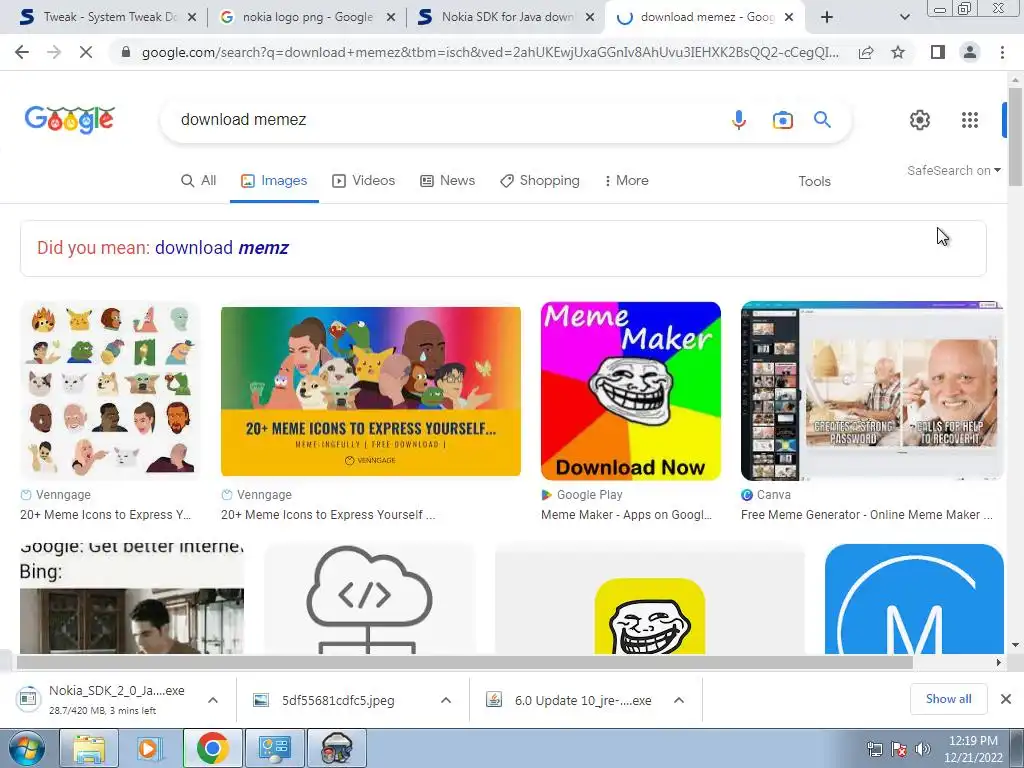Go to Google home via holiday logo
The width and height of the screenshot is (1024, 768).
tap(70, 120)
